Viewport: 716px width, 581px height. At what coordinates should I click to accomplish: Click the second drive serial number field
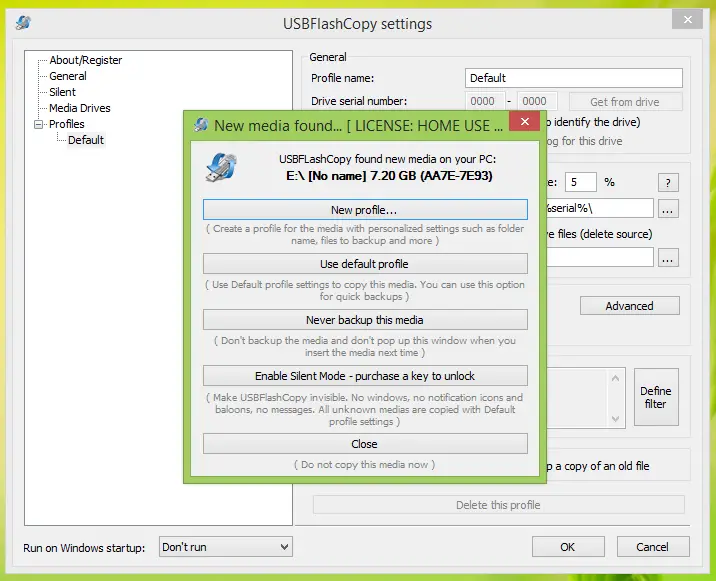coord(537,101)
